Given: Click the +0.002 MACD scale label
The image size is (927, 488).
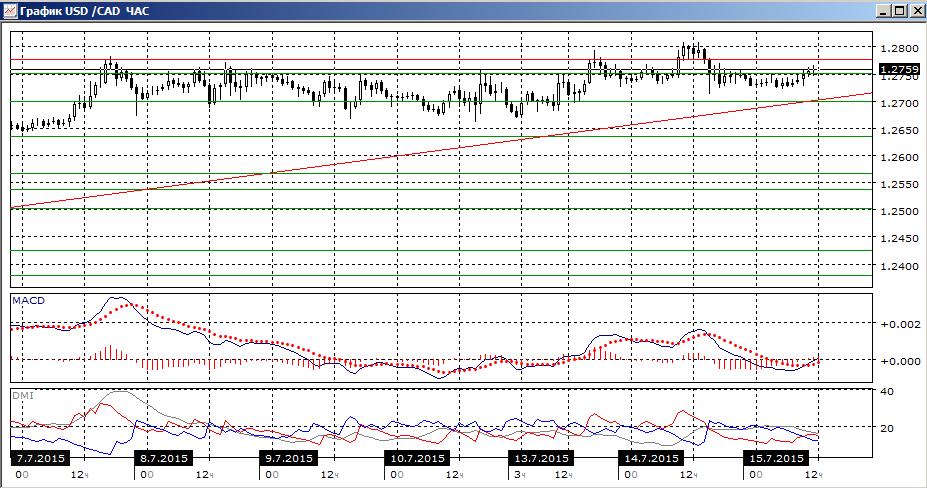Looking at the screenshot, I should 900,324.
